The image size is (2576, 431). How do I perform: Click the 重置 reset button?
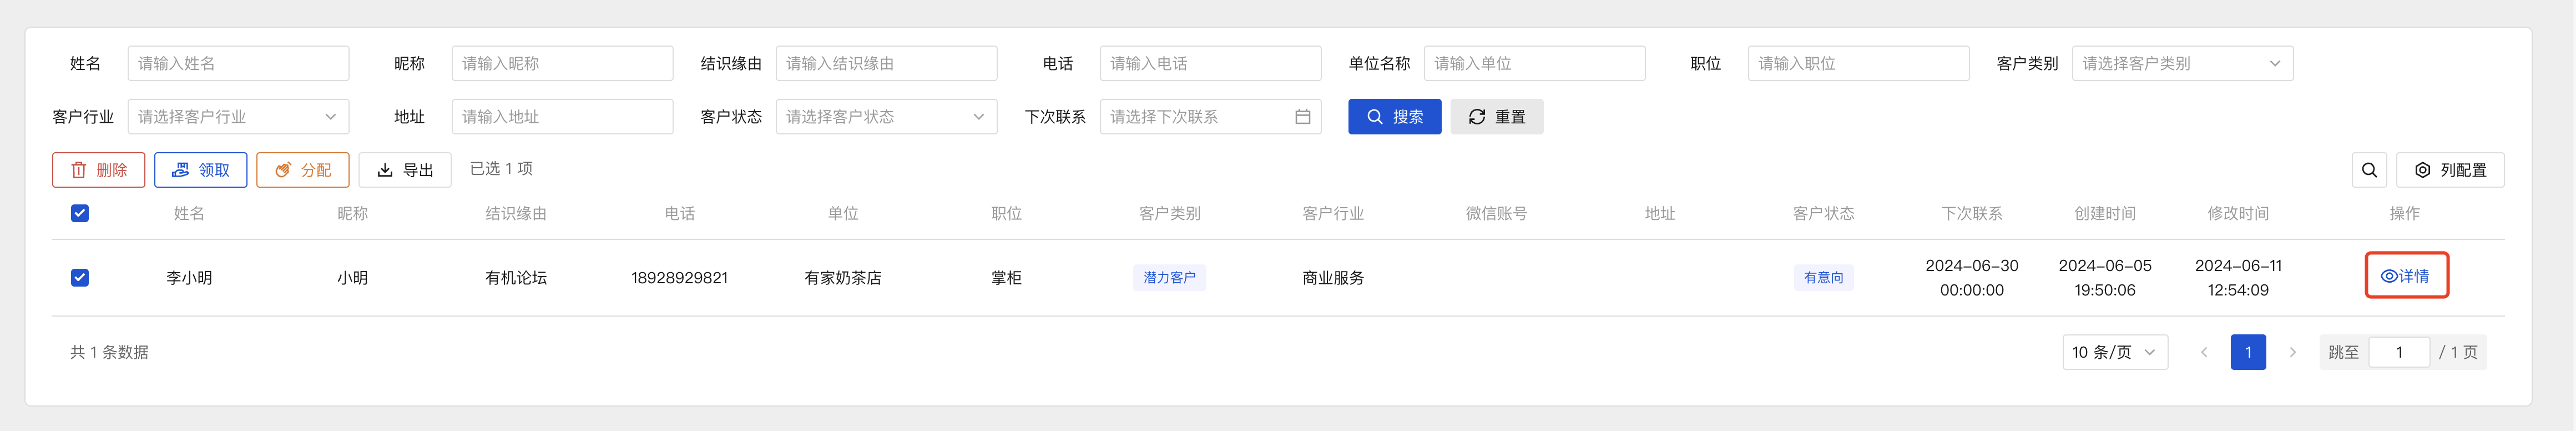click(1496, 117)
